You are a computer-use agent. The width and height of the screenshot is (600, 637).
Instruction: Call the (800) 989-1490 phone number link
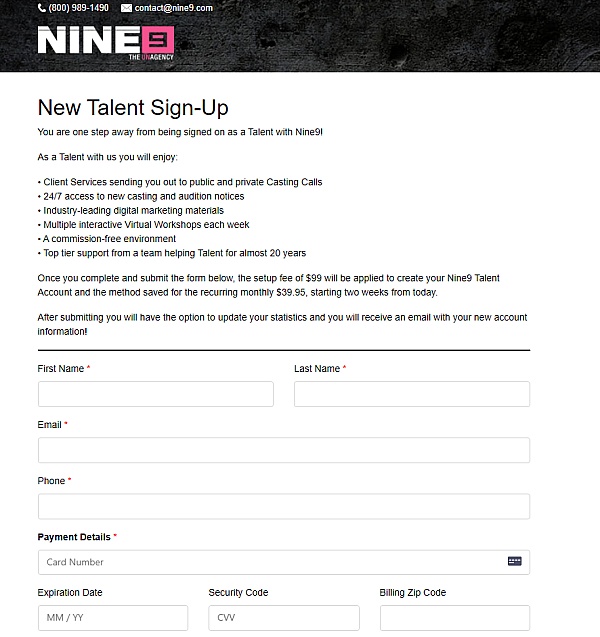click(x=79, y=8)
